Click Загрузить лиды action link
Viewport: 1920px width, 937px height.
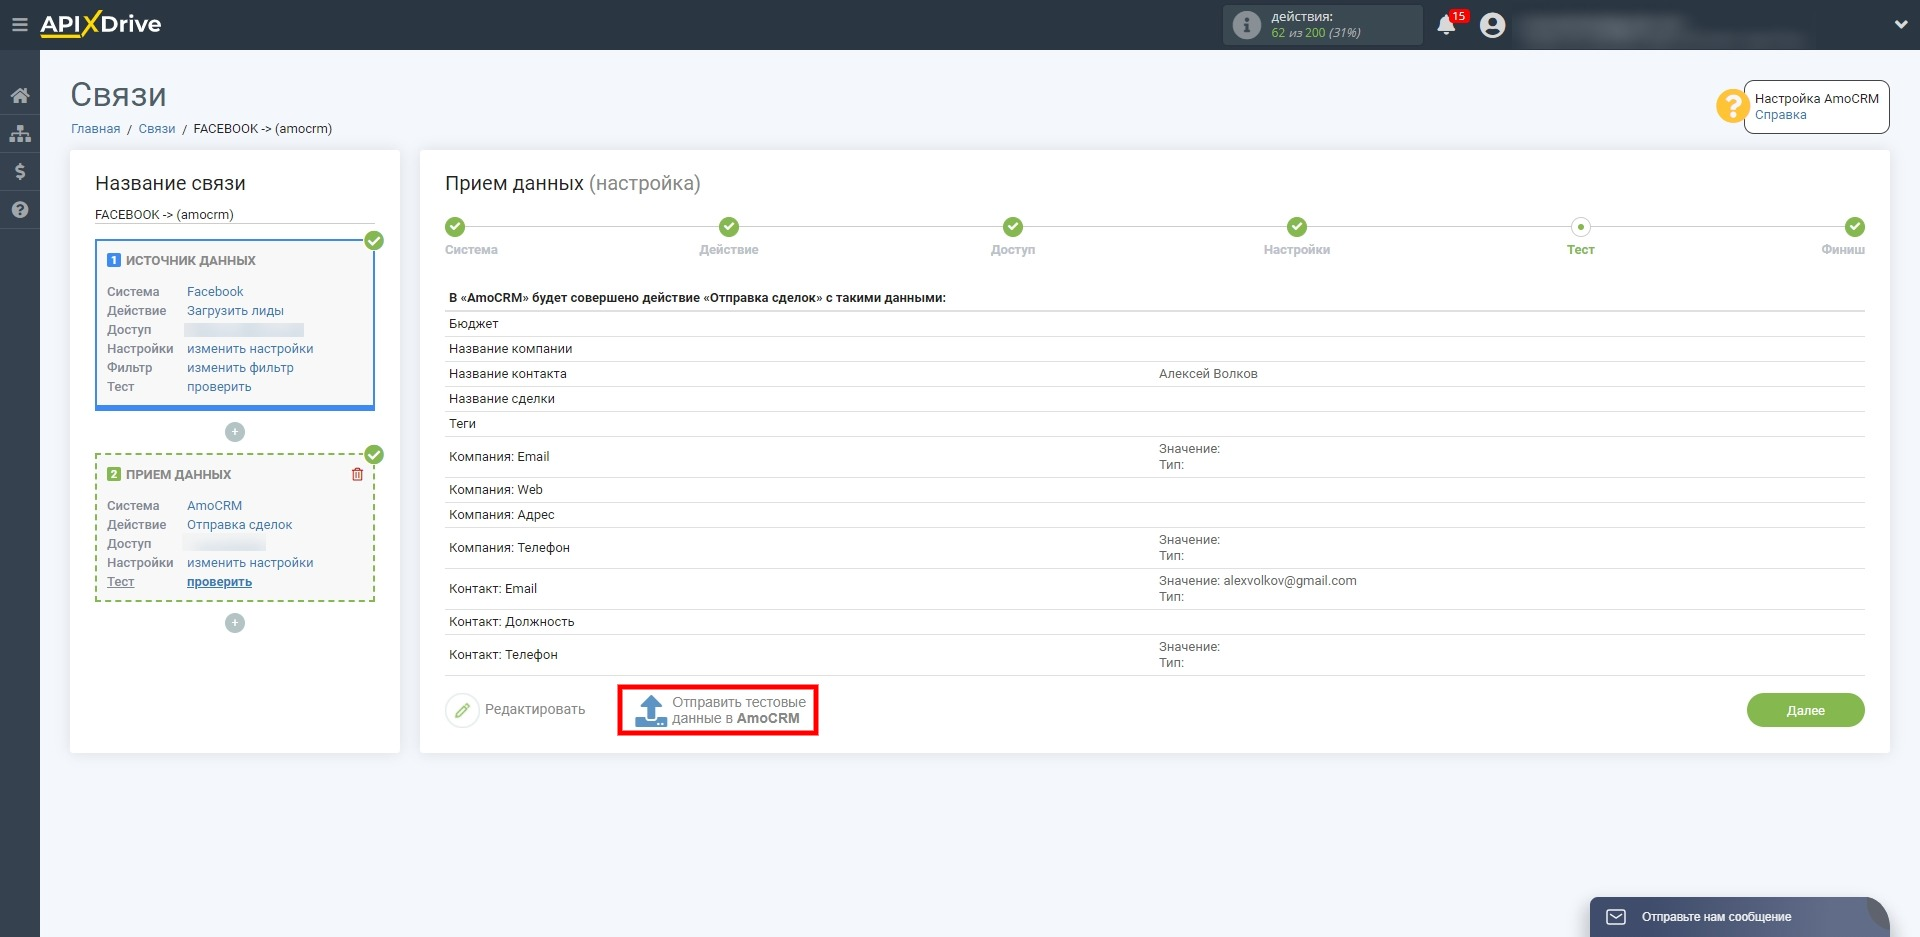[x=235, y=311]
